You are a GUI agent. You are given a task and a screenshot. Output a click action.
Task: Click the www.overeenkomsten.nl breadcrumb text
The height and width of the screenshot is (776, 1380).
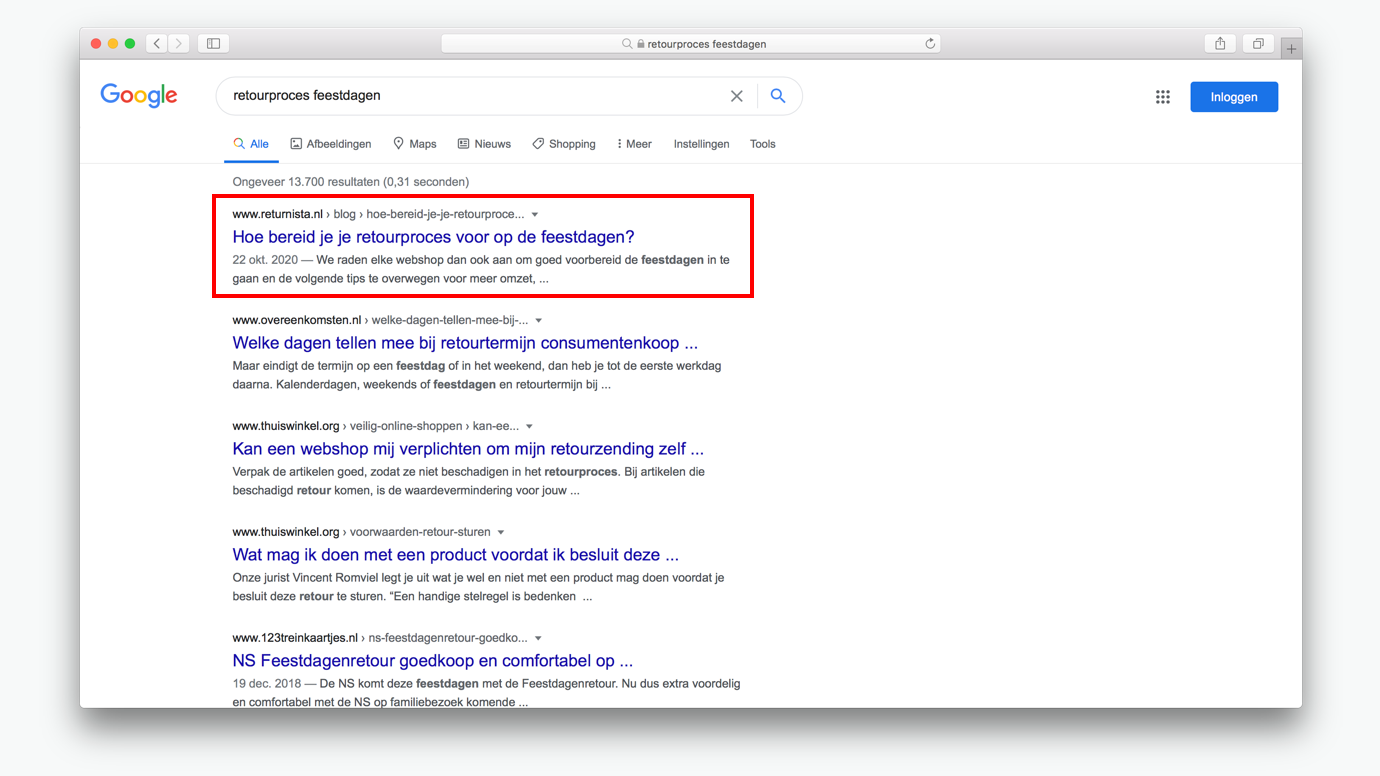(296, 320)
